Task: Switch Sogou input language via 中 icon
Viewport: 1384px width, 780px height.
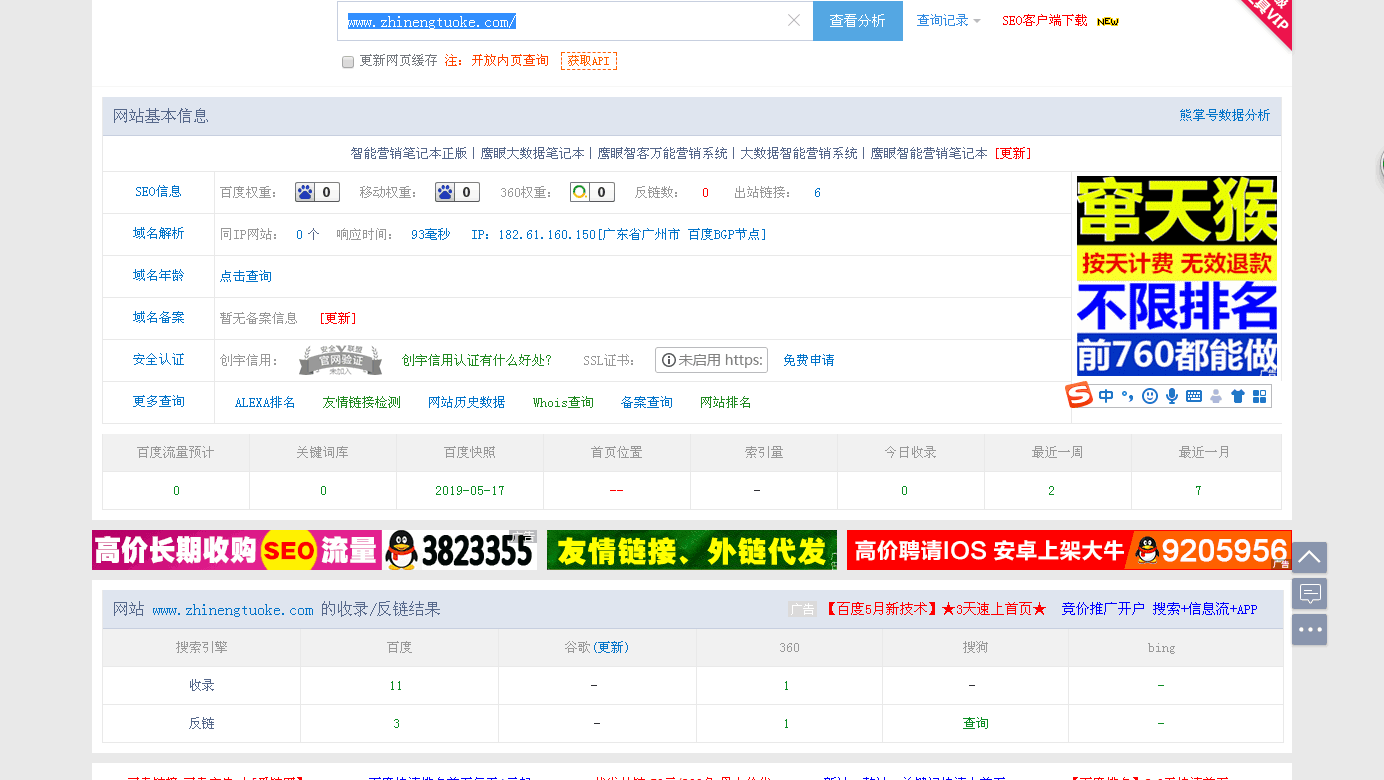Action: [1106, 396]
